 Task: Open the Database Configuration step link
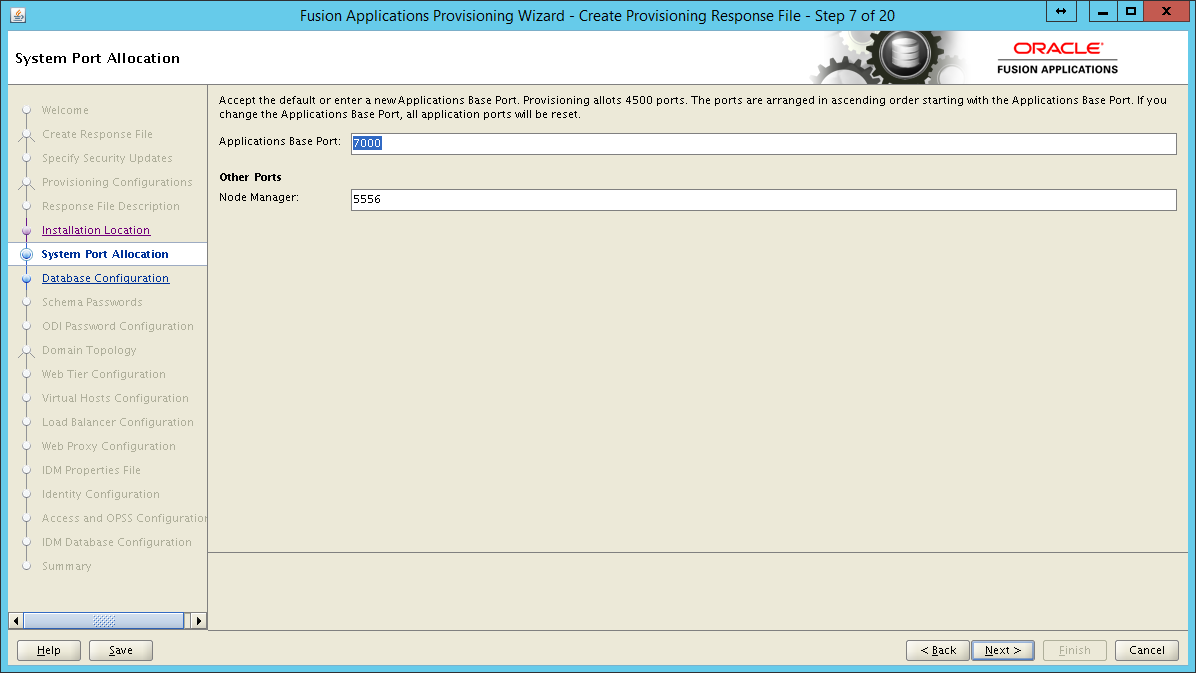pos(105,279)
